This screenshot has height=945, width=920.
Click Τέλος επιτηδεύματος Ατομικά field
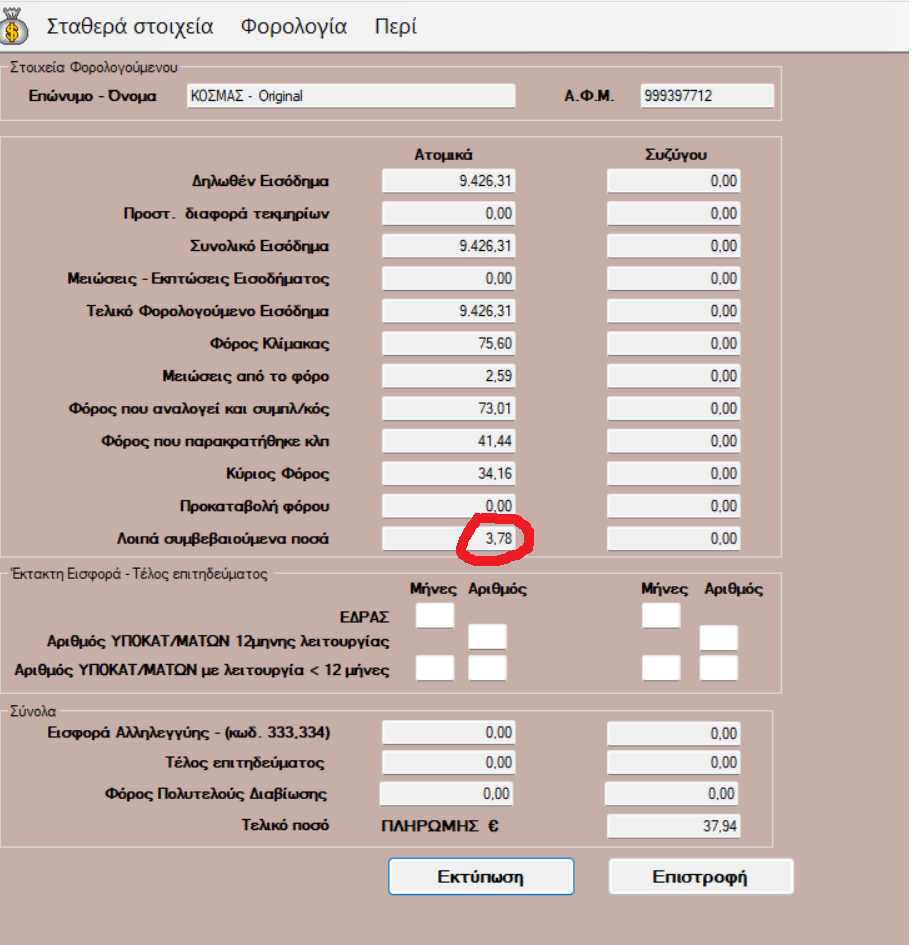click(x=449, y=763)
